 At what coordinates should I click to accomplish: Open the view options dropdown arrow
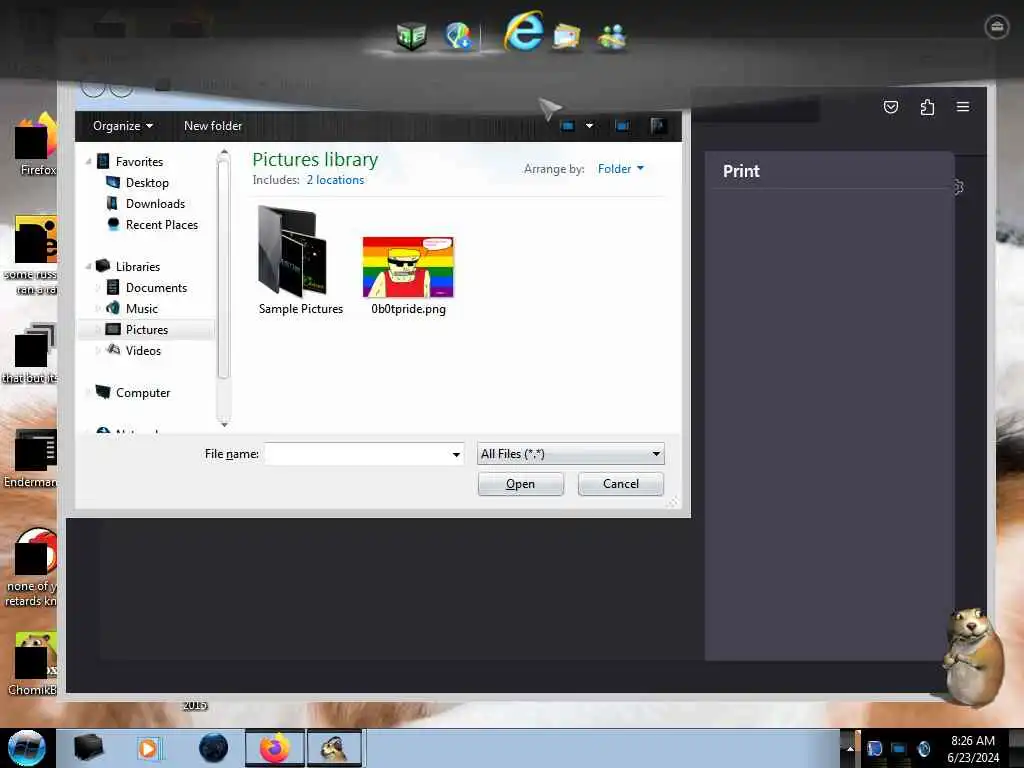[589, 126]
